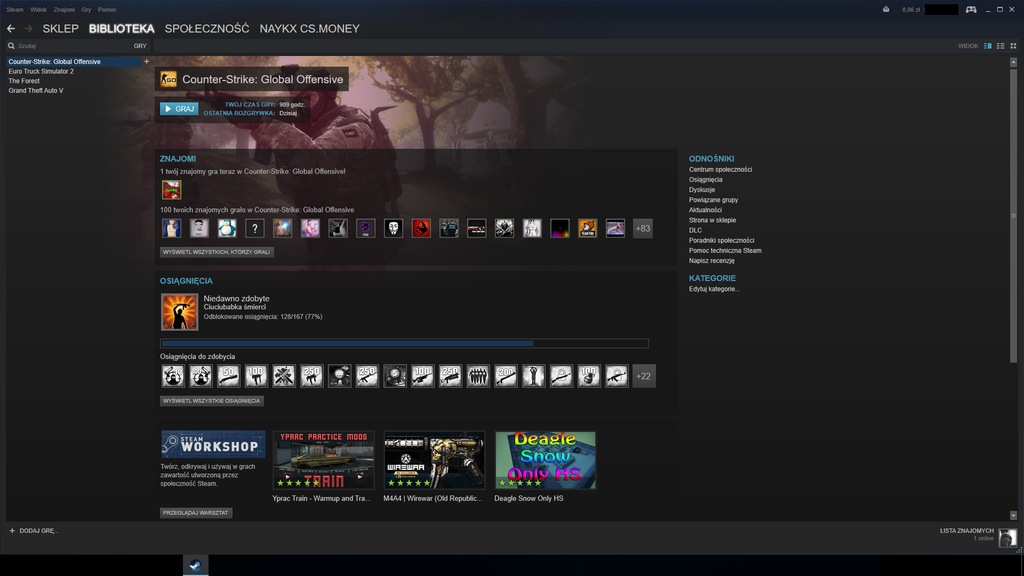The image size is (1024, 576).
Task: Show the +83 more friends
Action: pos(643,228)
